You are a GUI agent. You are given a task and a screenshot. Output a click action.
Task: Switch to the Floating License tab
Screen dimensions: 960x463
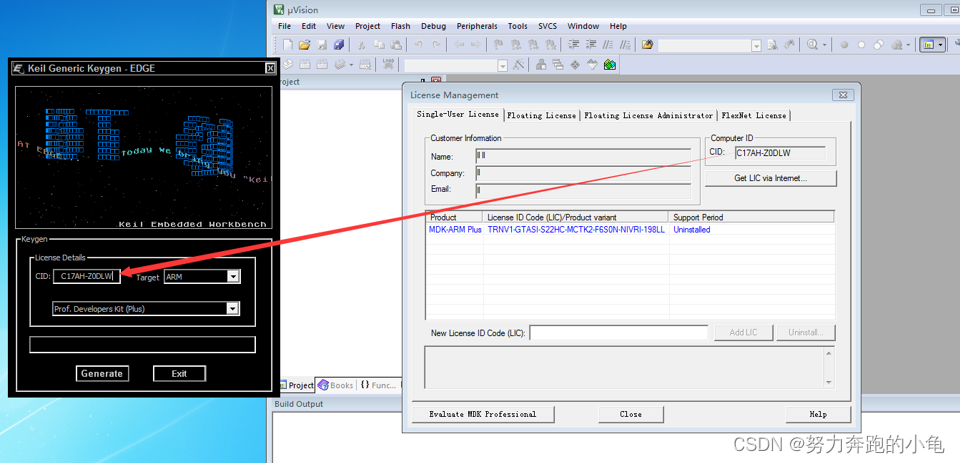point(541,115)
